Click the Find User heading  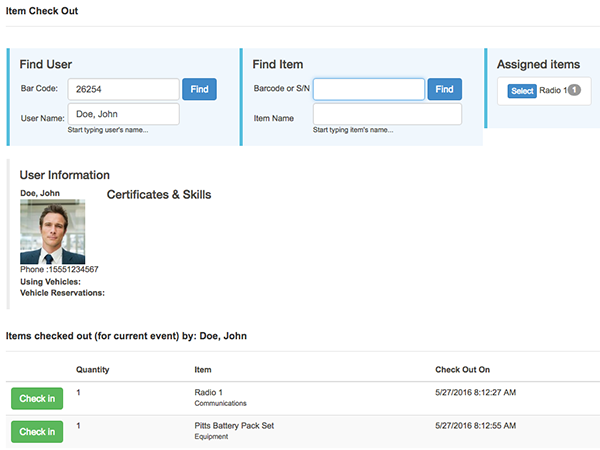point(46,64)
